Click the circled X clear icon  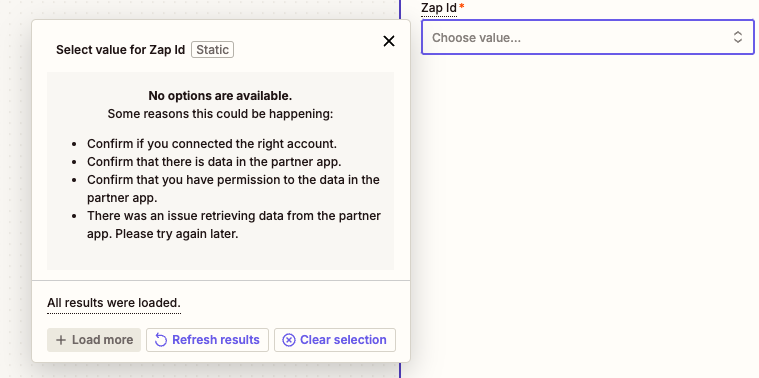click(x=288, y=340)
